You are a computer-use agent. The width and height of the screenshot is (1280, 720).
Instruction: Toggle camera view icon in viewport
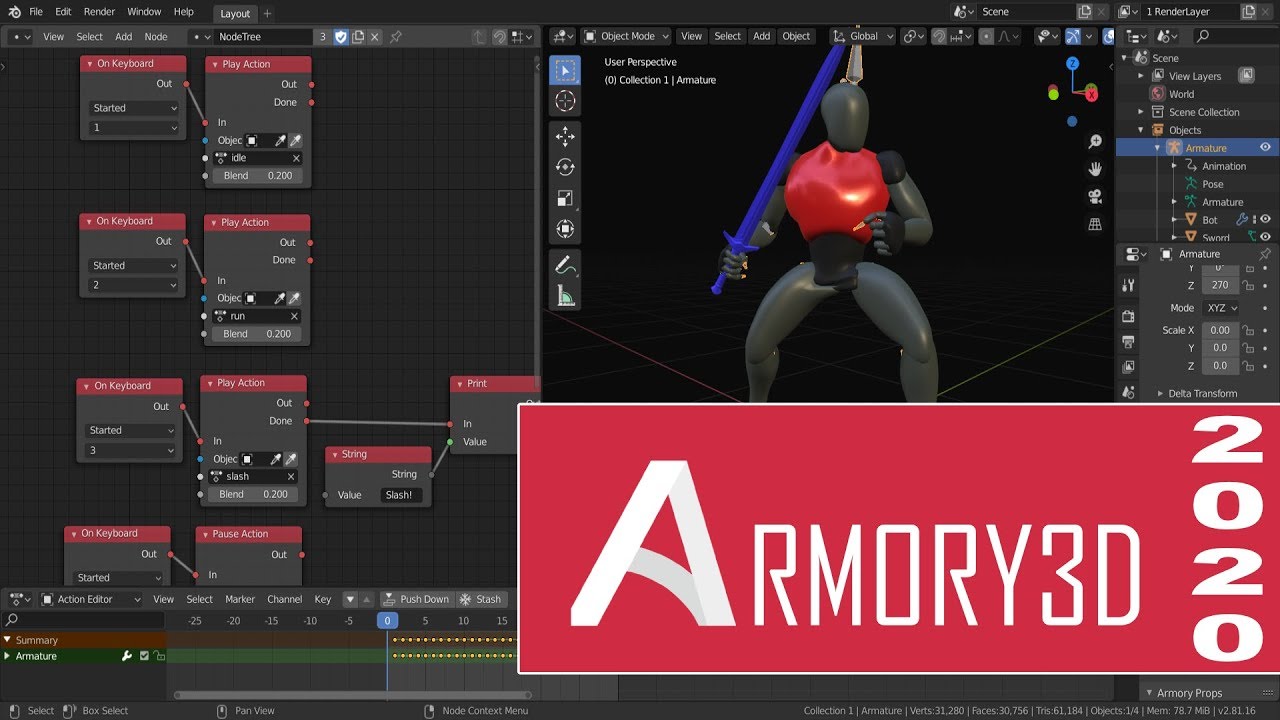coord(1095,197)
